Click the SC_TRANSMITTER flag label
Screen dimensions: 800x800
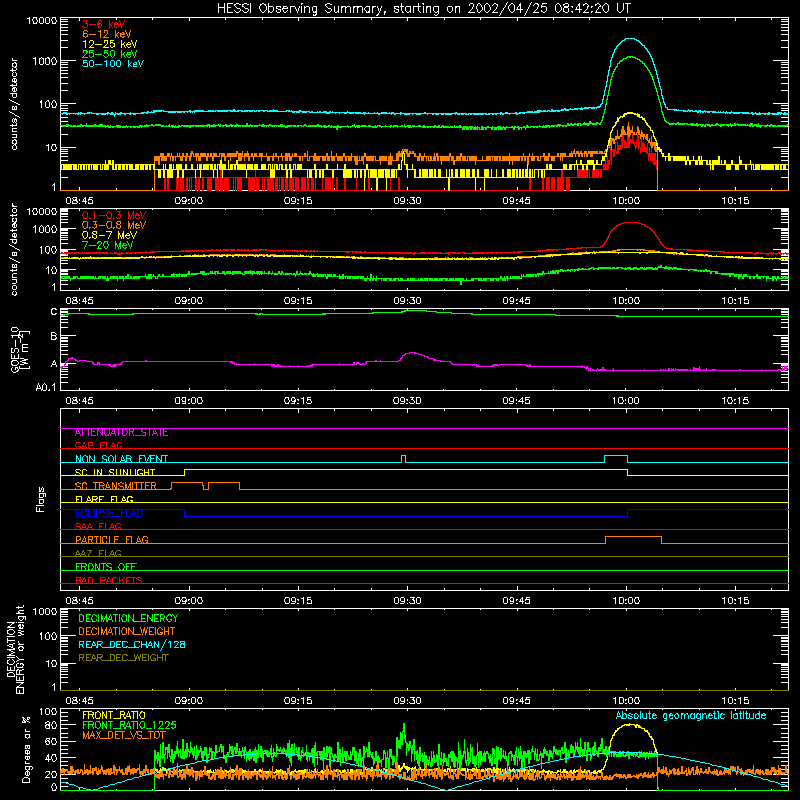(x=116, y=485)
